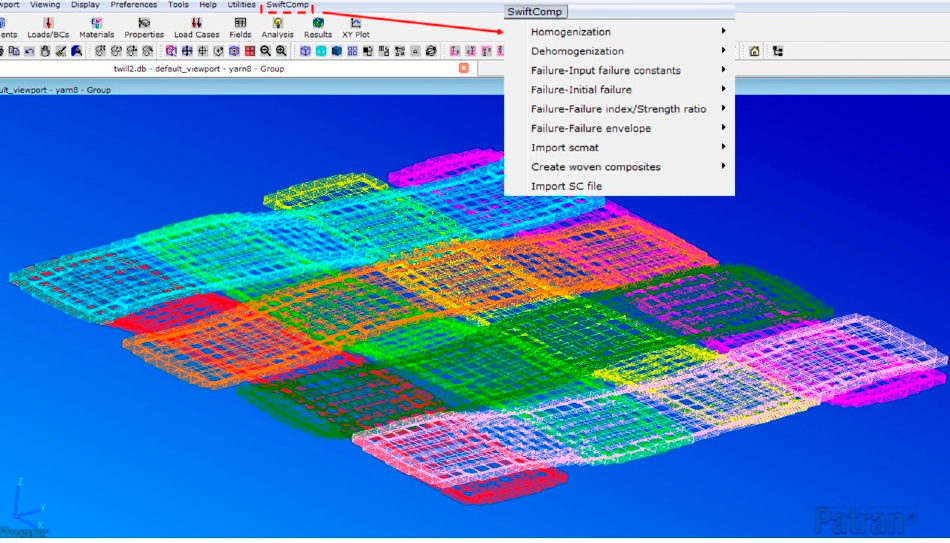Screen dimensions: 950x543
Task: Open the Analysis application lightbulb icon
Action: click(277, 23)
